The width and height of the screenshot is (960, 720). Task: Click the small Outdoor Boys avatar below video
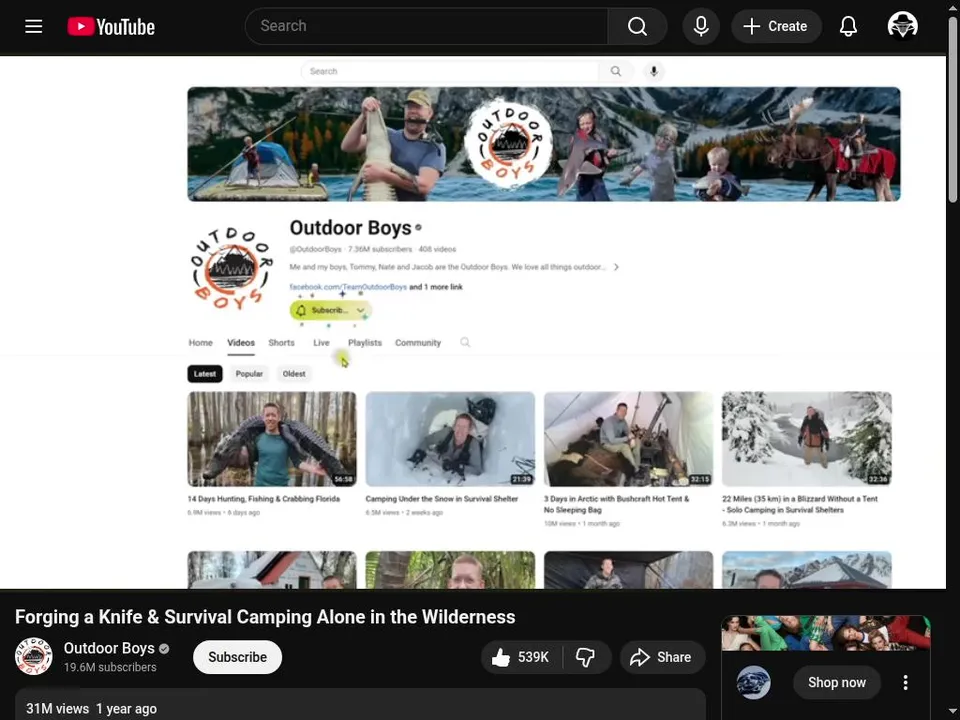point(34,656)
